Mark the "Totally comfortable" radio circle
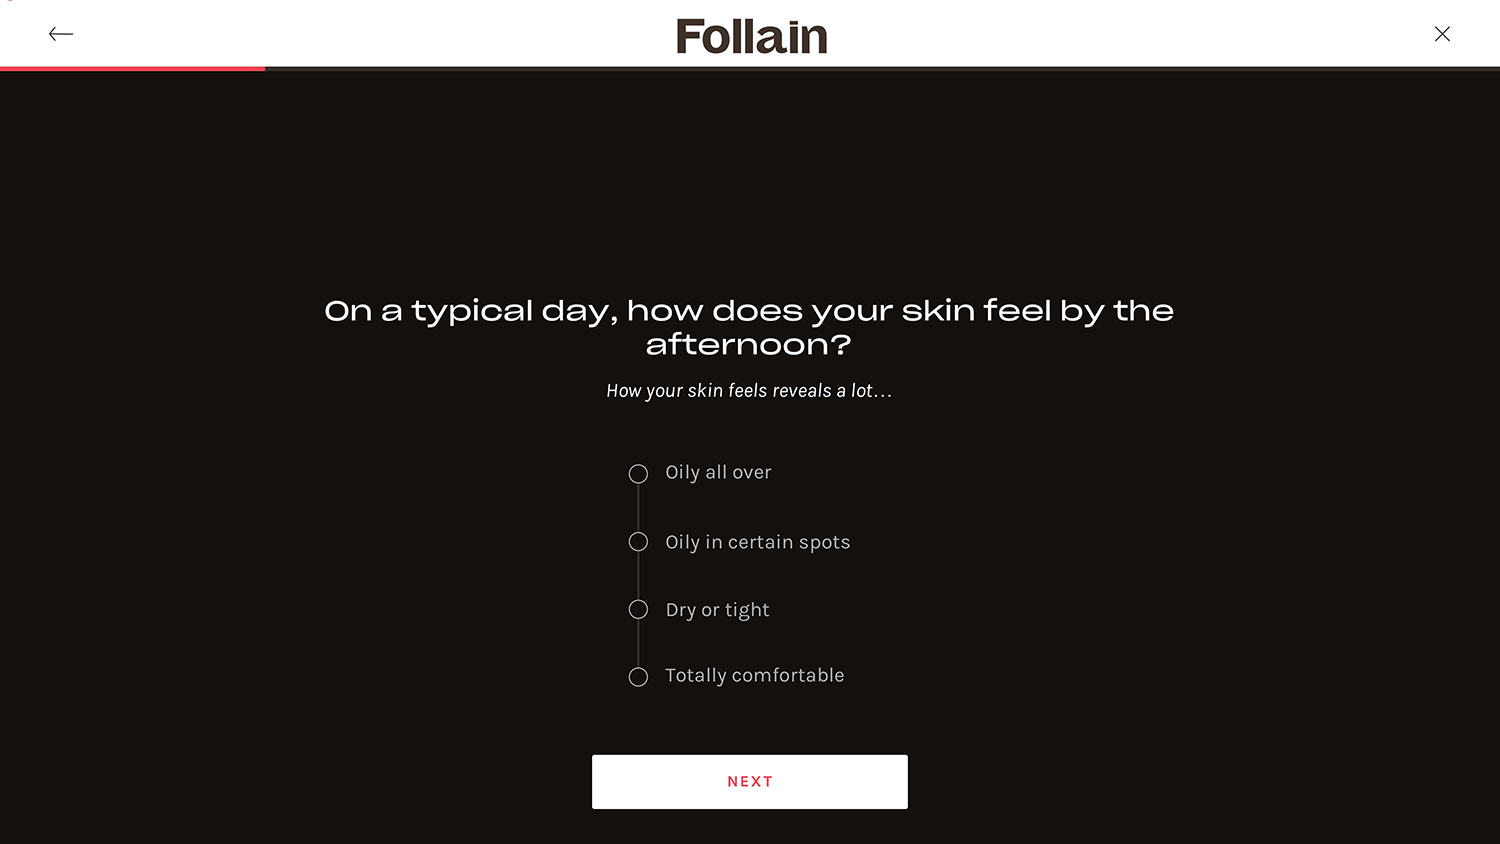Screen dimensions: 1500x844 pyautogui.click(x=638, y=677)
